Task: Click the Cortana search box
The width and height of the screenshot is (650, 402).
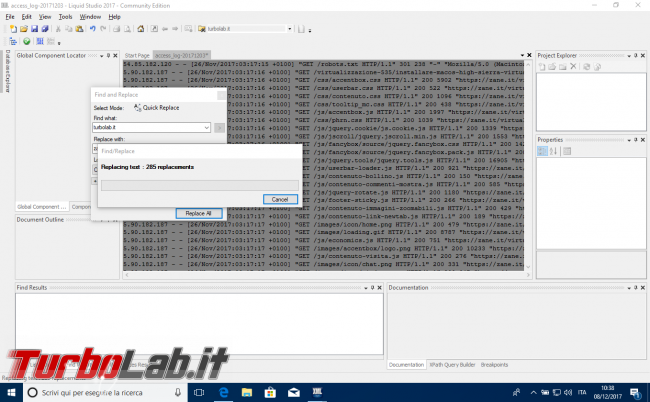Action: (105, 392)
